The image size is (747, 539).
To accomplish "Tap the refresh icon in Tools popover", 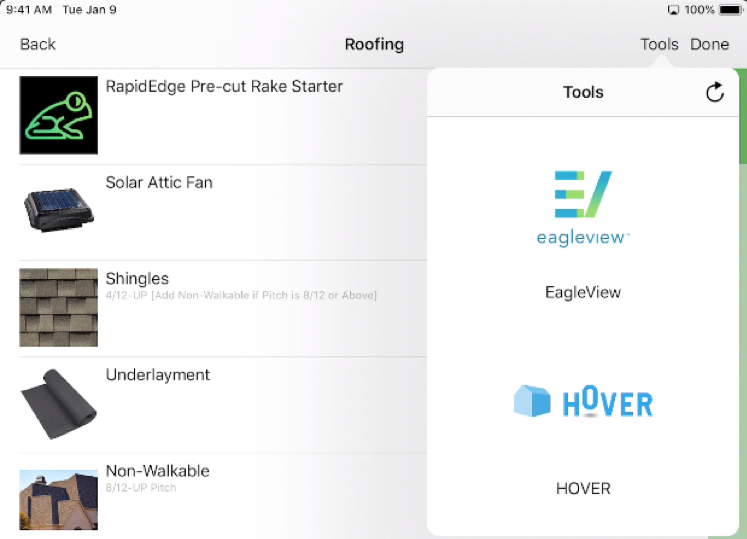I will pyautogui.click(x=715, y=92).
